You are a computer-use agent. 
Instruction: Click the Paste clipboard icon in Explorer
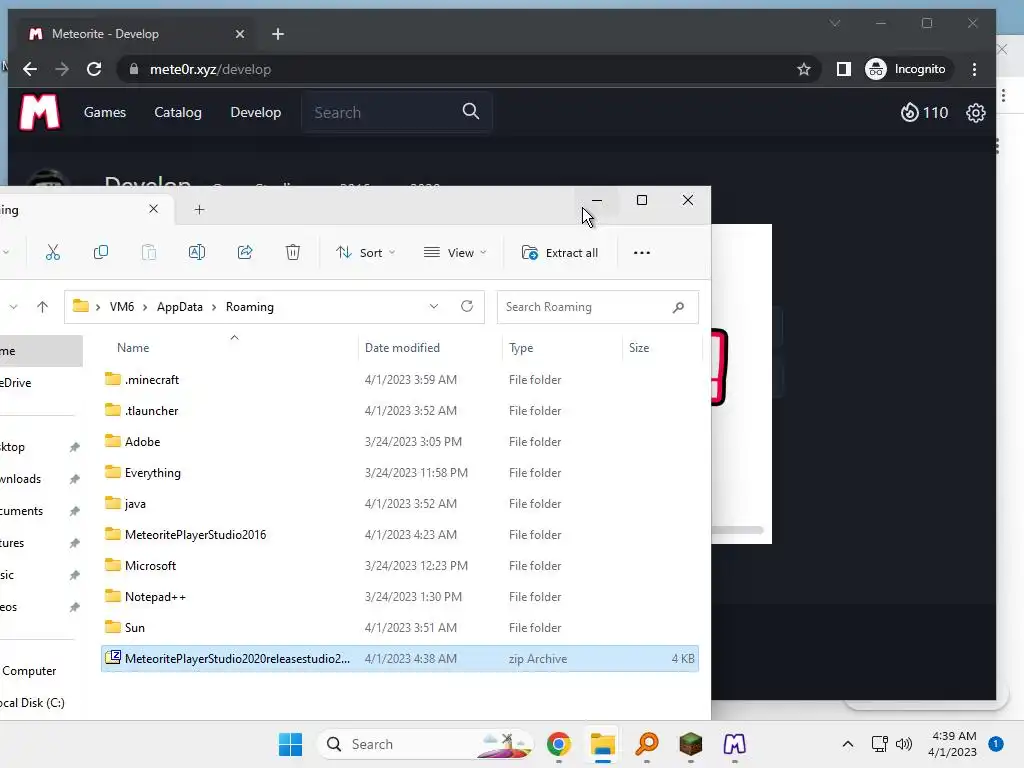coord(149,253)
